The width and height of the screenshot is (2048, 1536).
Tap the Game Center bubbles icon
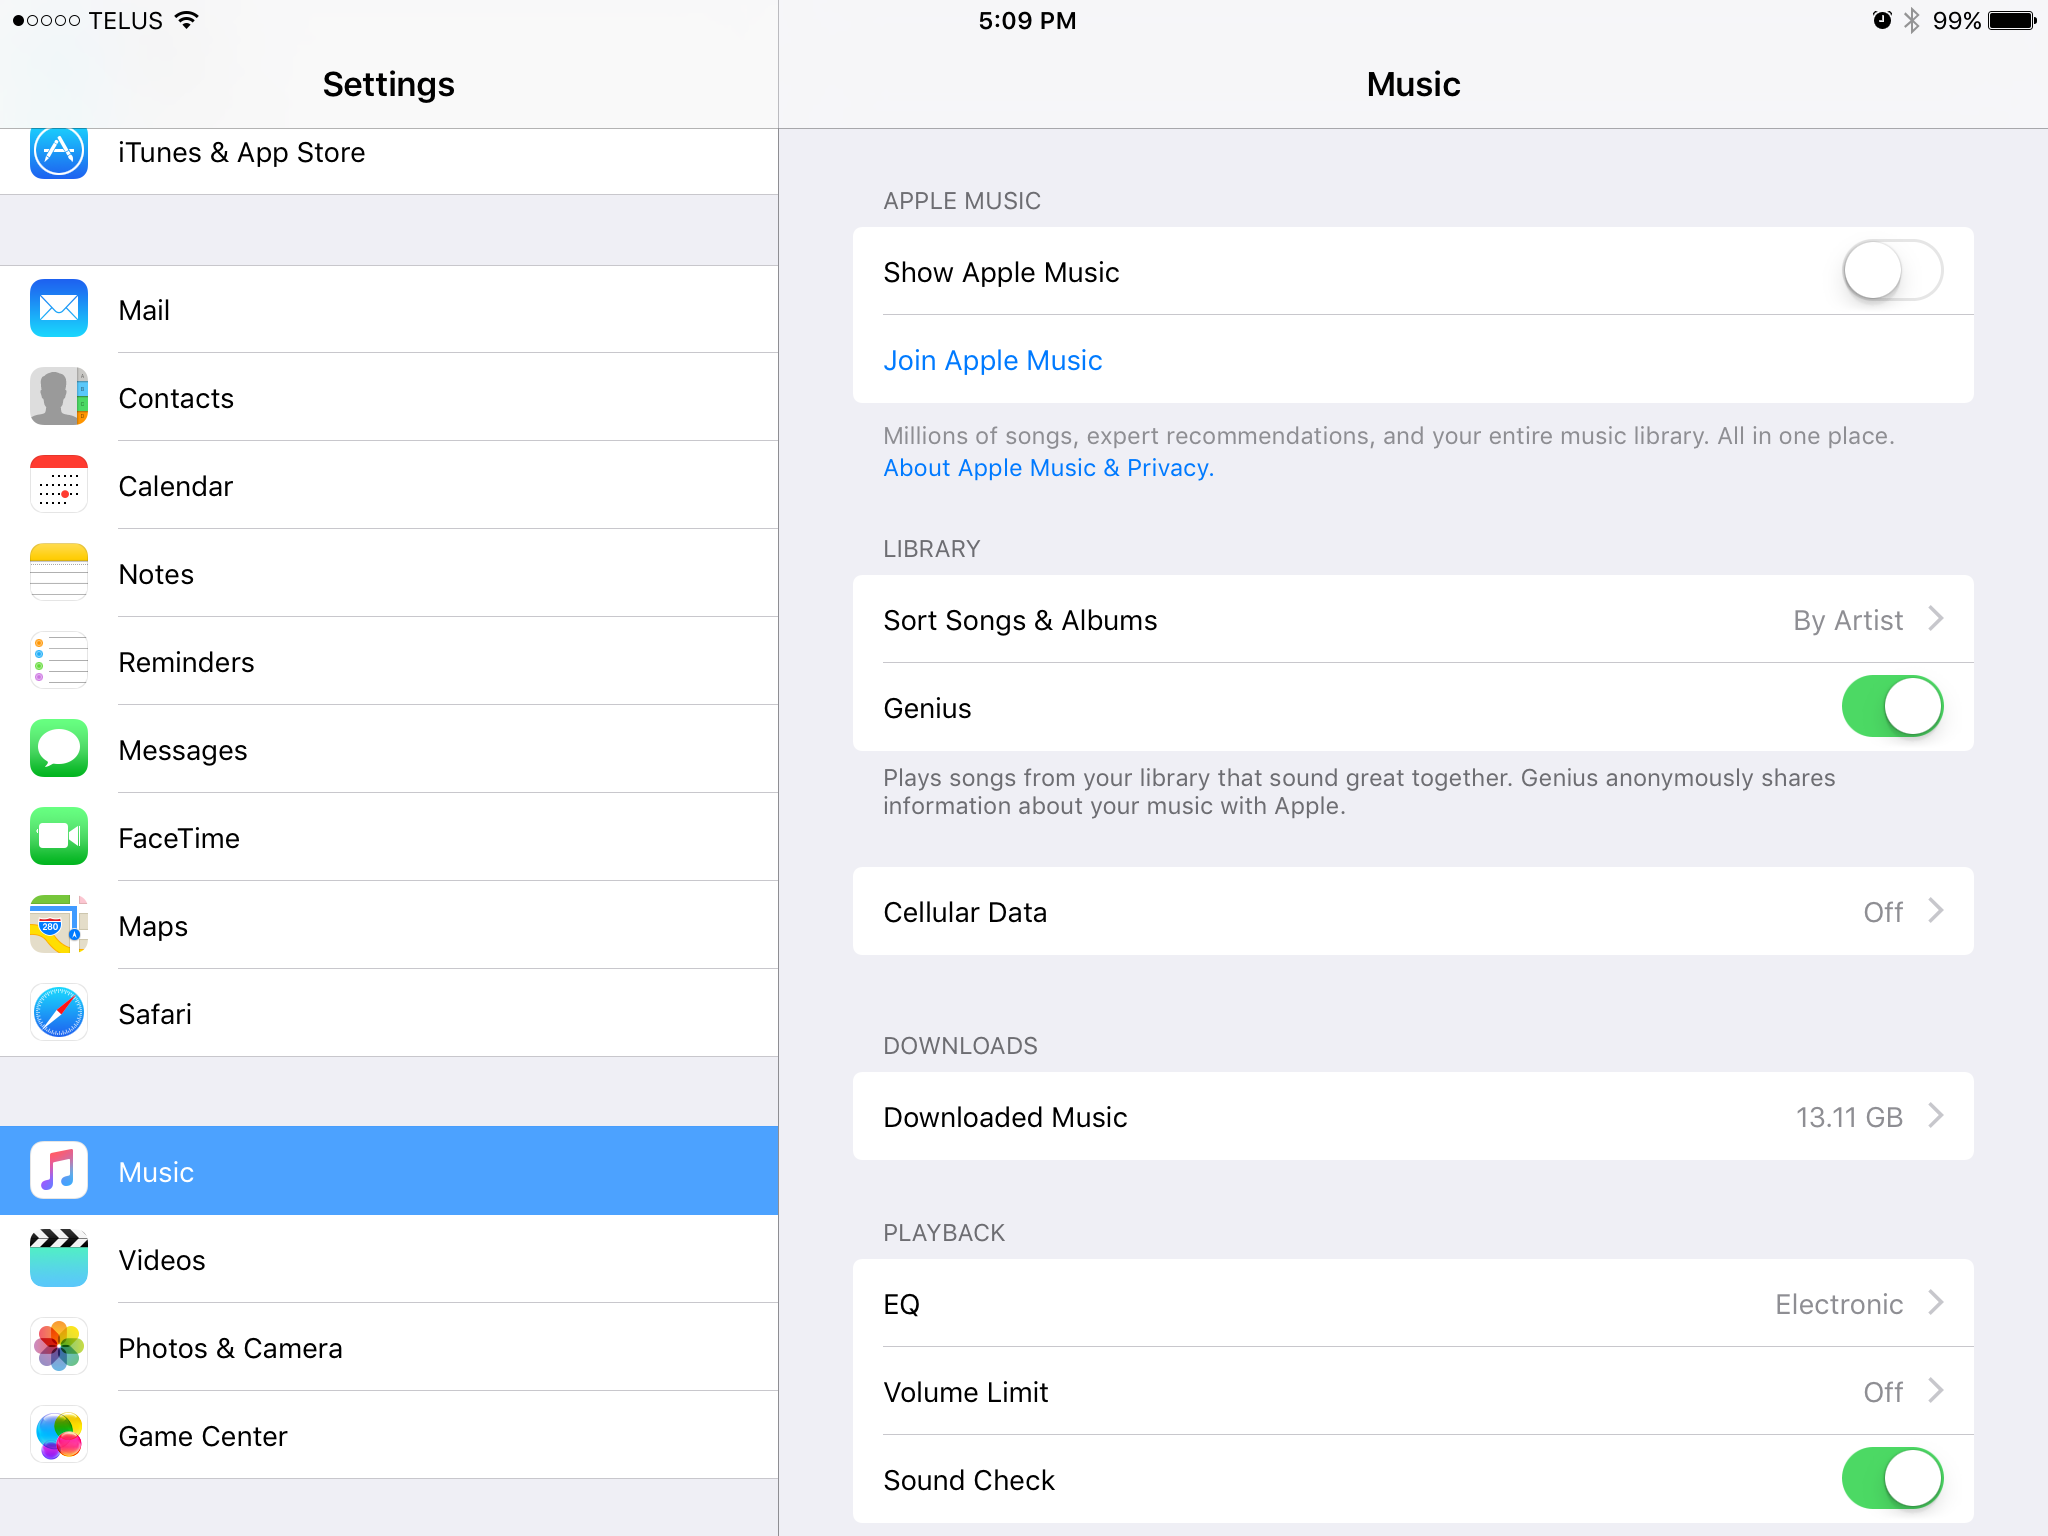[59, 1435]
